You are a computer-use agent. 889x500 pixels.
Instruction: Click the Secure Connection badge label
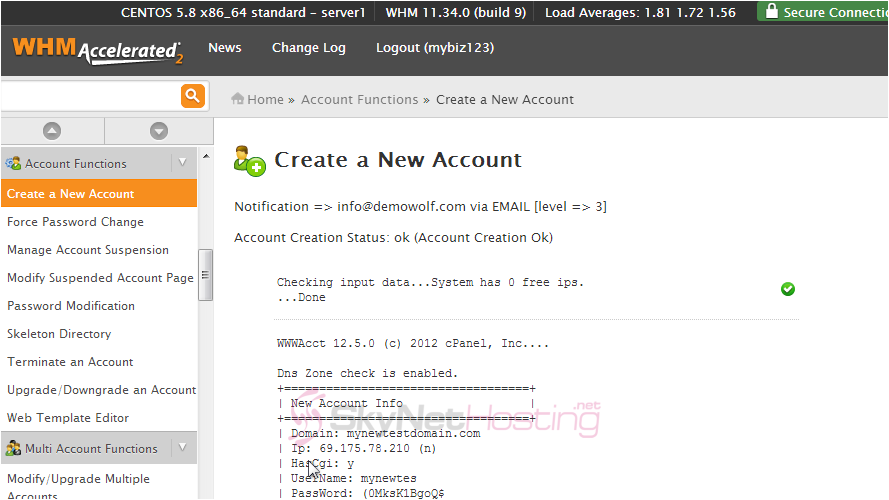click(835, 12)
